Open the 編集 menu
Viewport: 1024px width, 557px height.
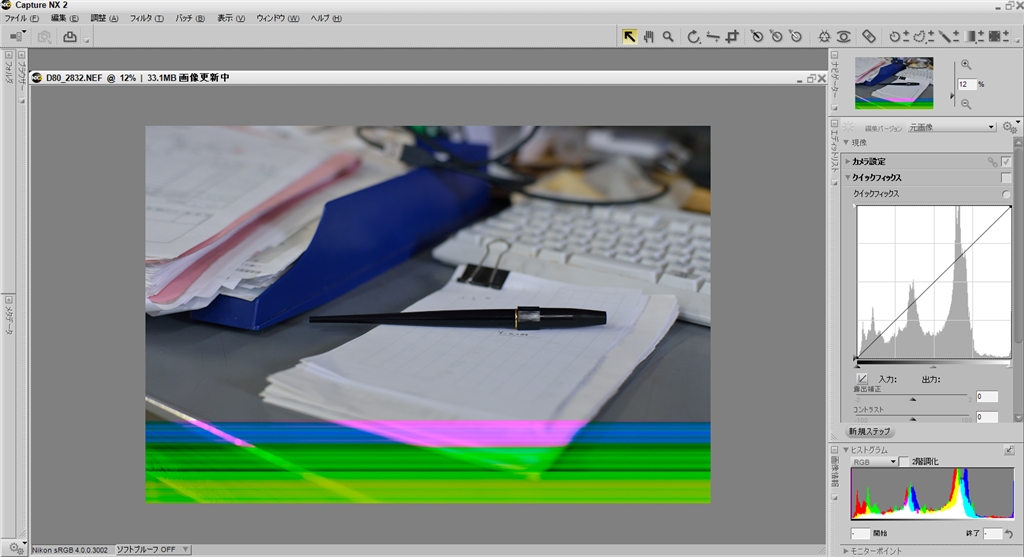tap(64, 18)
